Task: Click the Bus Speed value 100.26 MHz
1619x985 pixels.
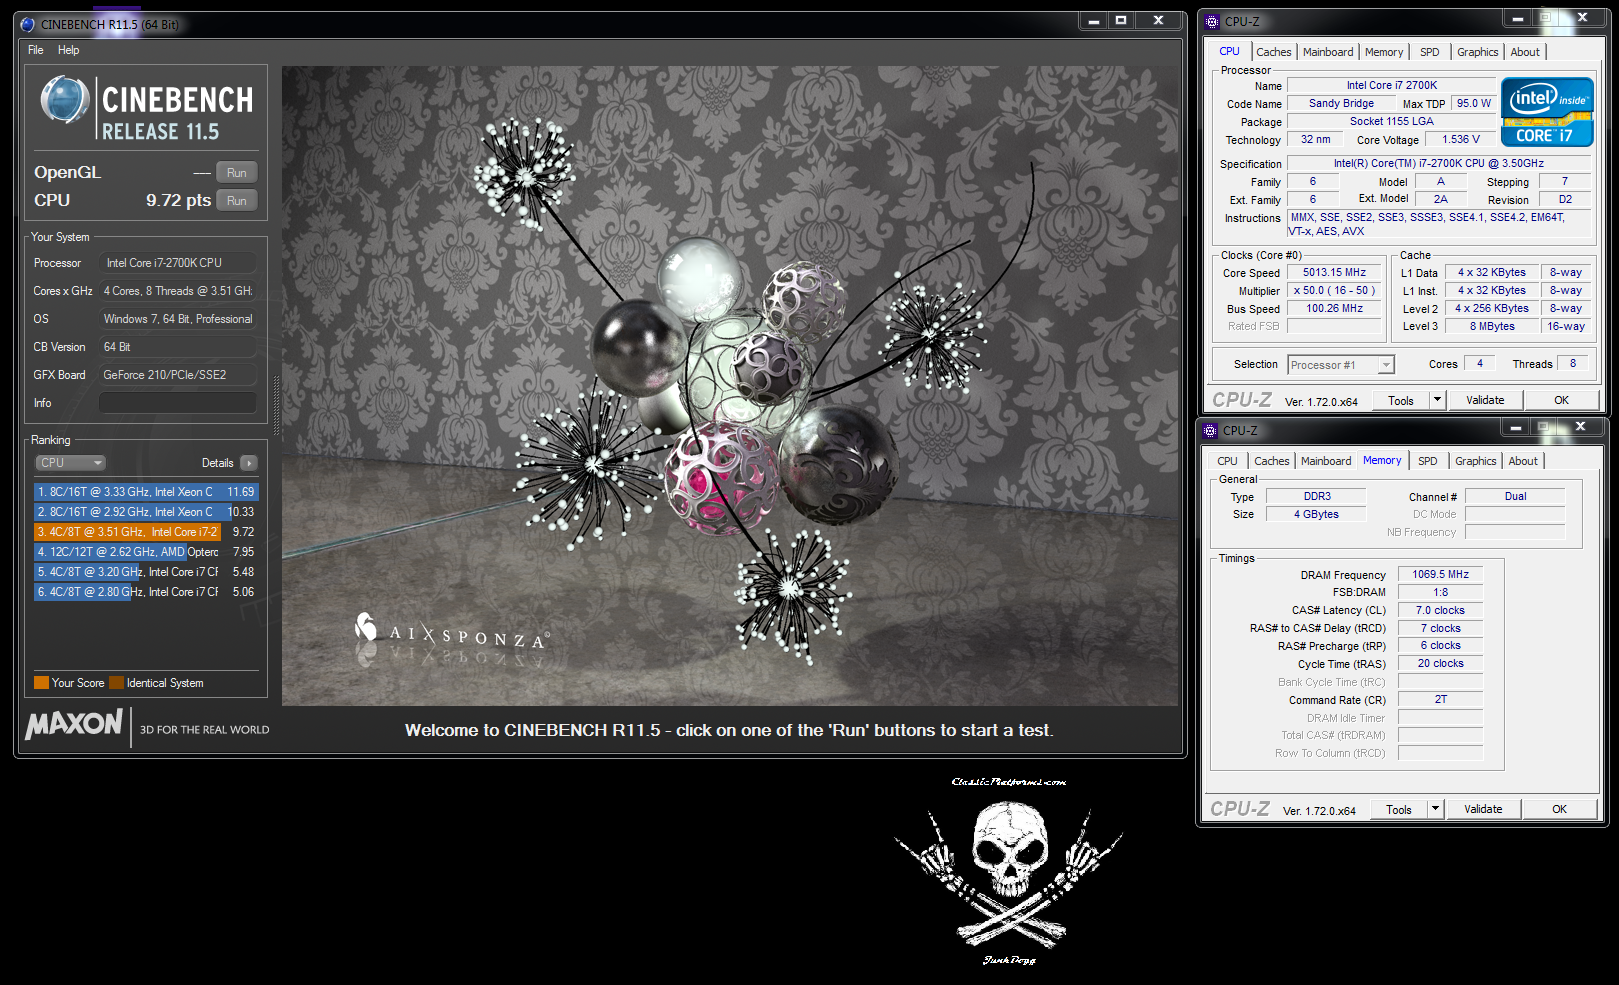Action: pos(1334,309)
